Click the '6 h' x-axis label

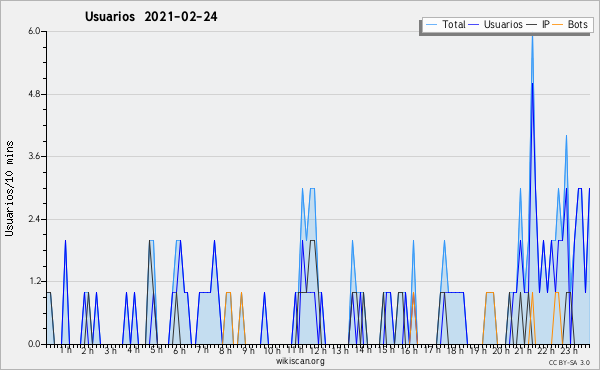[179, 350]
